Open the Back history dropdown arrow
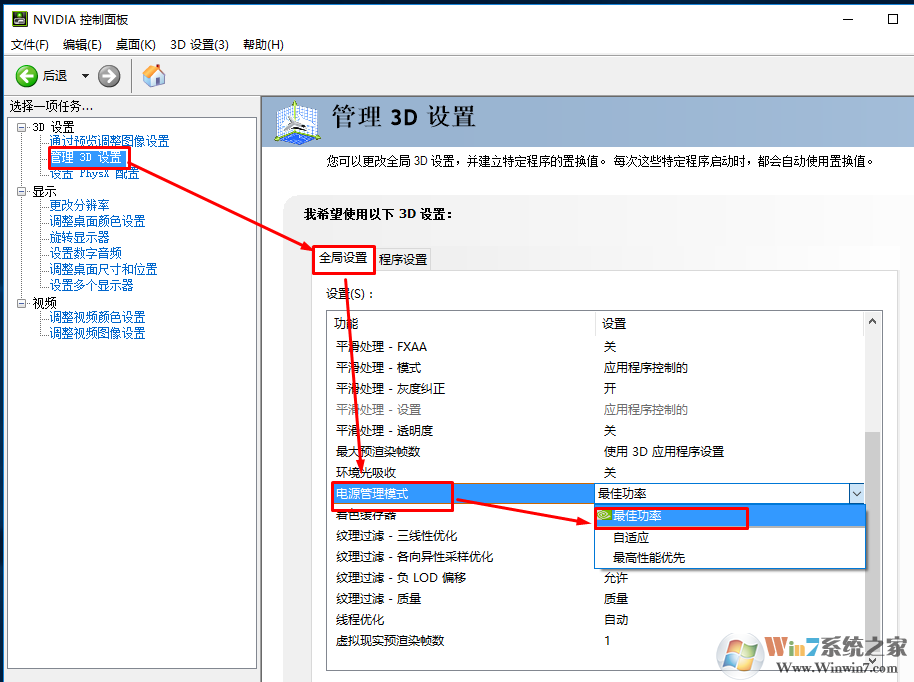Viewport: 914px width, 682px height. click(85, 76)
